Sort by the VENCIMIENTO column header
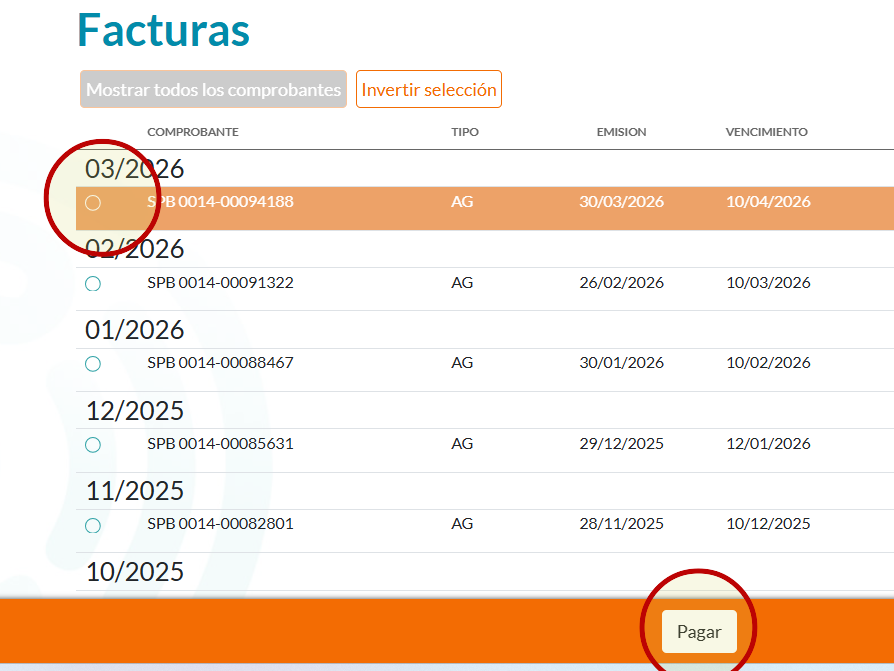Viewport: 894px width, 671px height. (766, 131)
